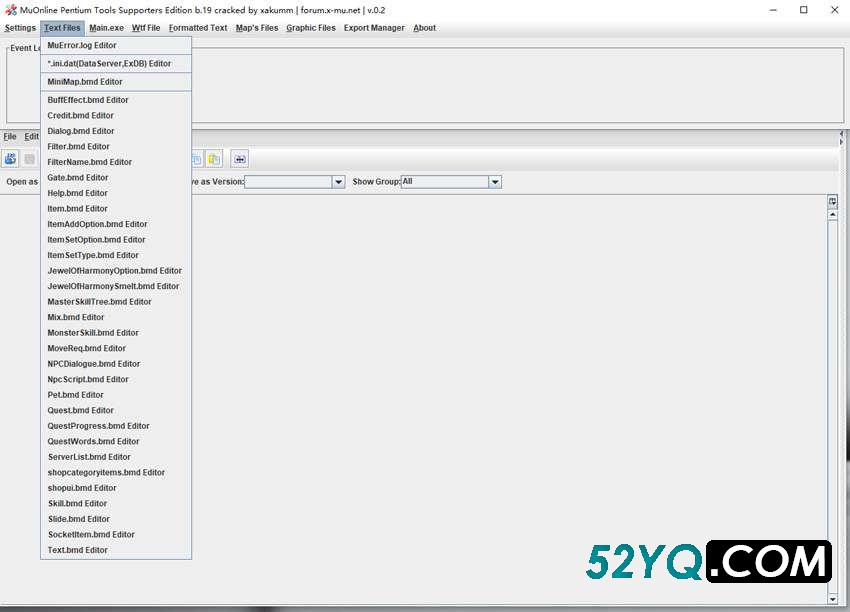
Task: Click the first blue toolbar icon under File
Action: click(x=10, y=159)
